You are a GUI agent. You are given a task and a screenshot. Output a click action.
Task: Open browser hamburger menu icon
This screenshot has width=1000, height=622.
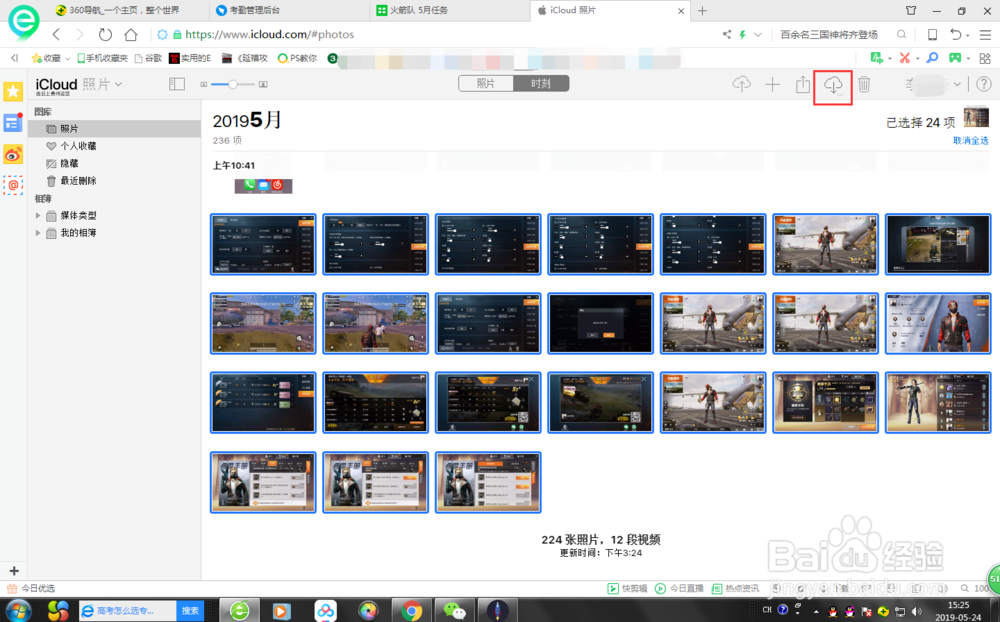click(x=985, y=34)
